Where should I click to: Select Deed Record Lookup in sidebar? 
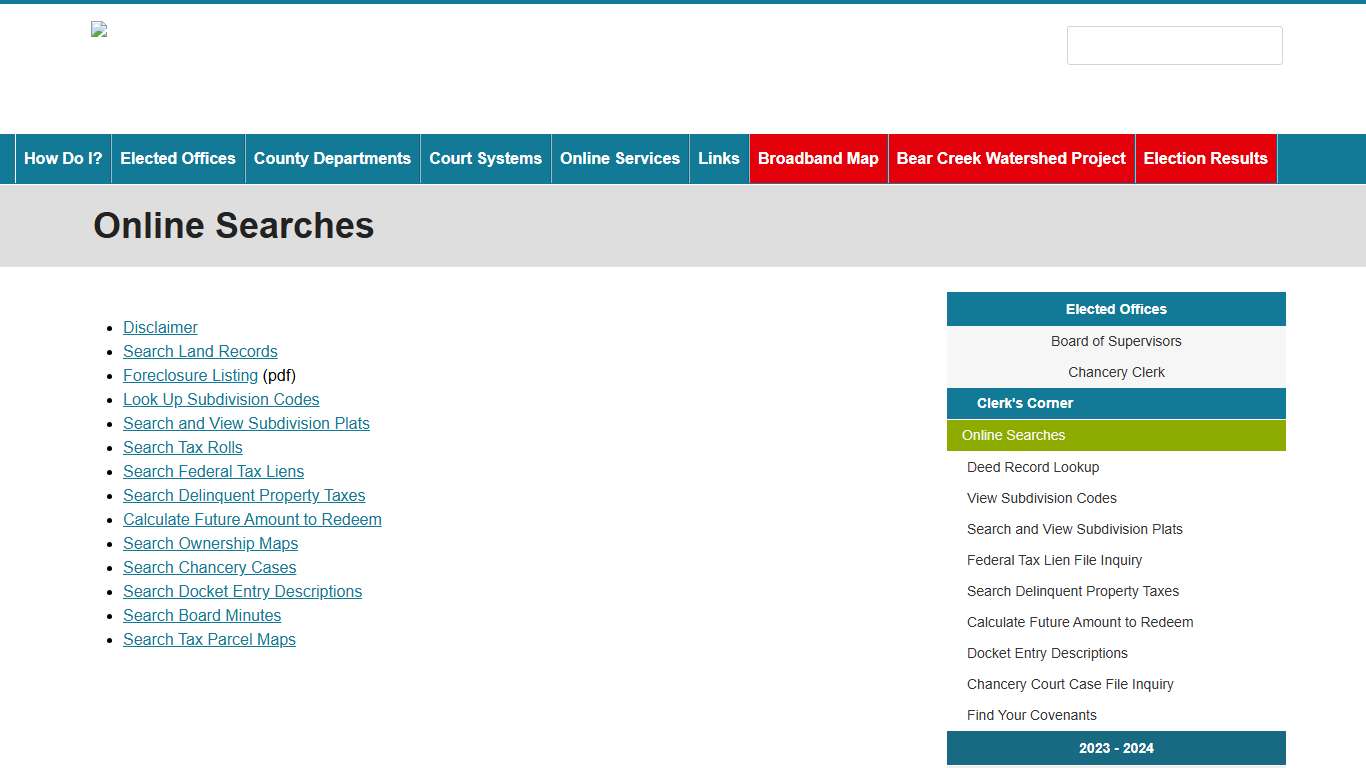[x=1033, y=467]
